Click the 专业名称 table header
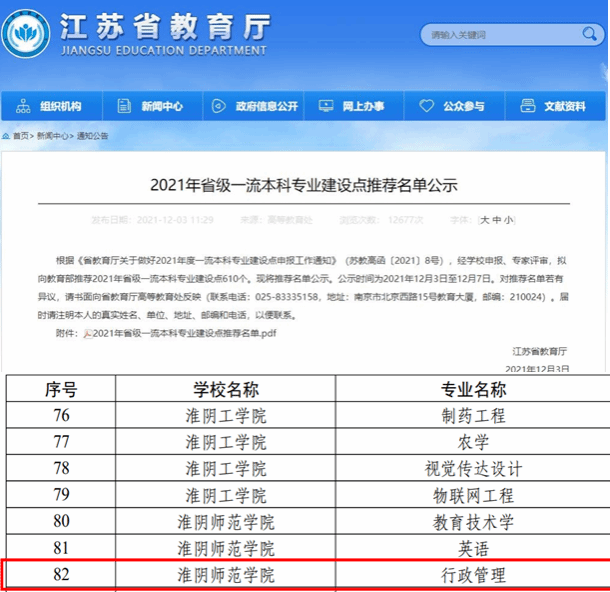The width and height of the screenshot is (610, 592). point(473,389)
